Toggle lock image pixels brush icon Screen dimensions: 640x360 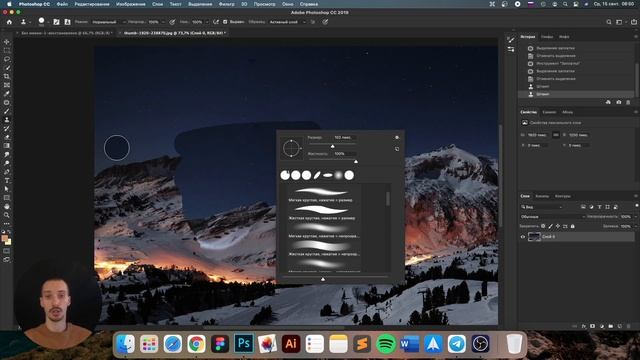551,226
